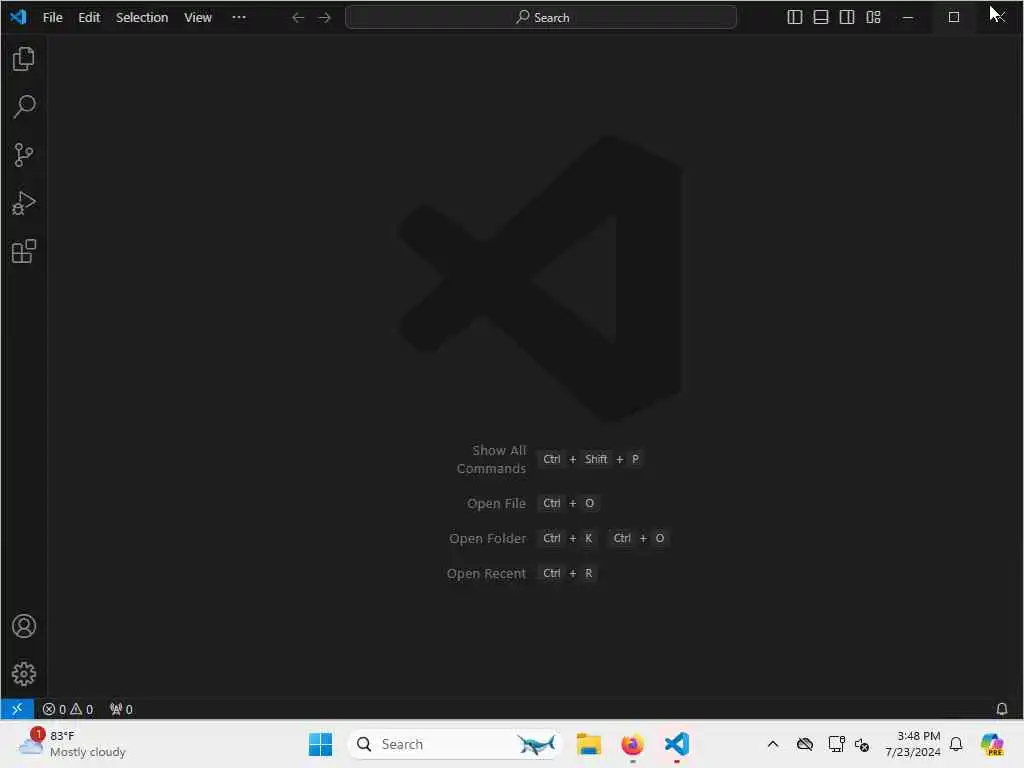Click the VS Code logo in the title bar
Screen dimensions: 1024x768
pos(18,17)
